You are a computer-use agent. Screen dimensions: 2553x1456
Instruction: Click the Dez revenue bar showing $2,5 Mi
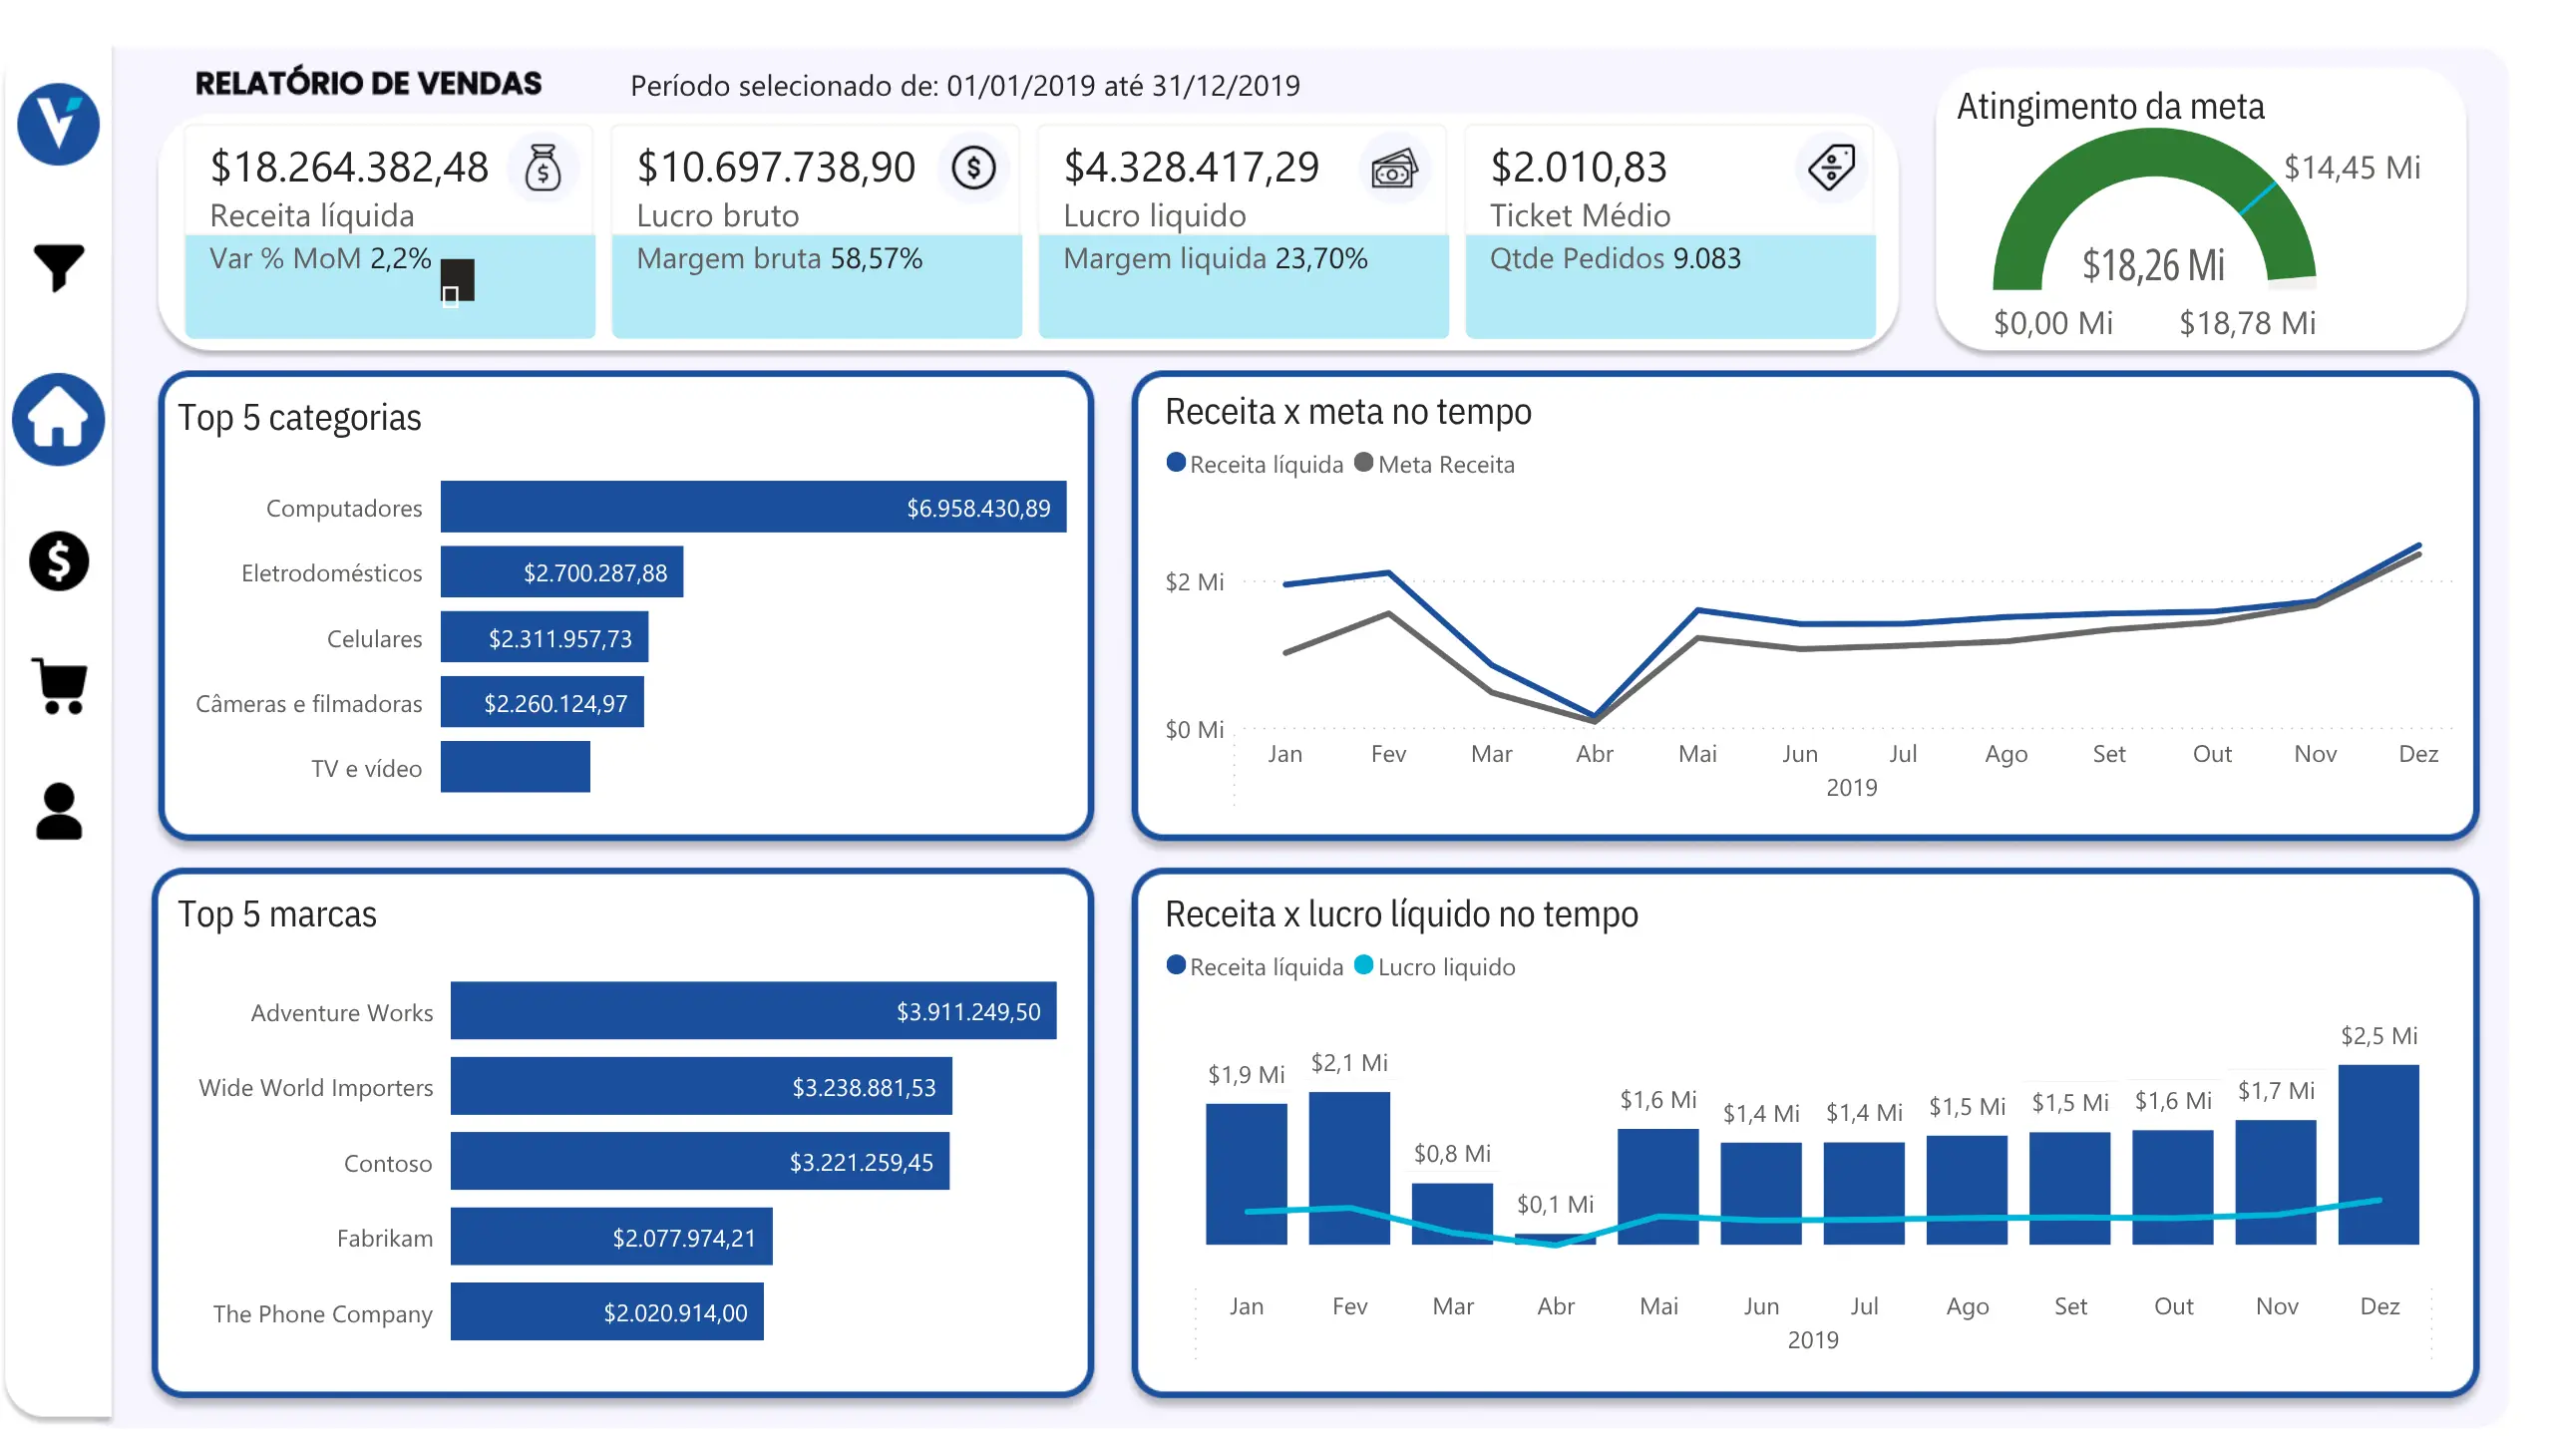2378,1155
